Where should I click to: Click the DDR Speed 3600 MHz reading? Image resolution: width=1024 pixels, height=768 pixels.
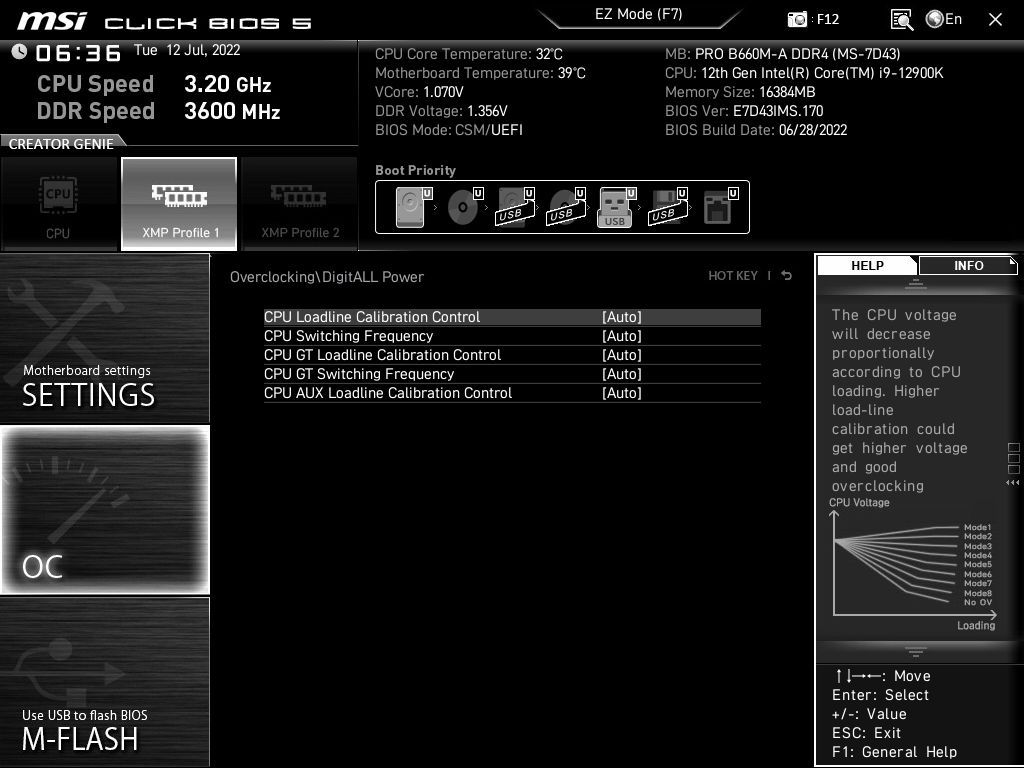point(159,111)
